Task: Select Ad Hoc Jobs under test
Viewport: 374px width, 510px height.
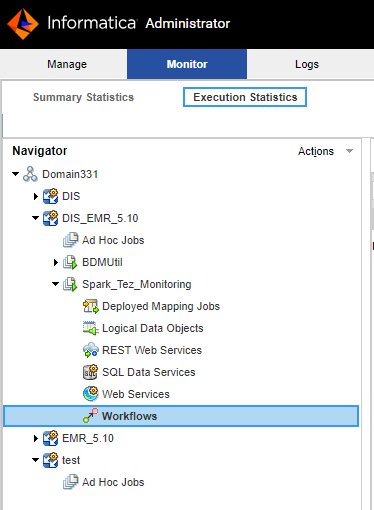Action: point(113,482)
